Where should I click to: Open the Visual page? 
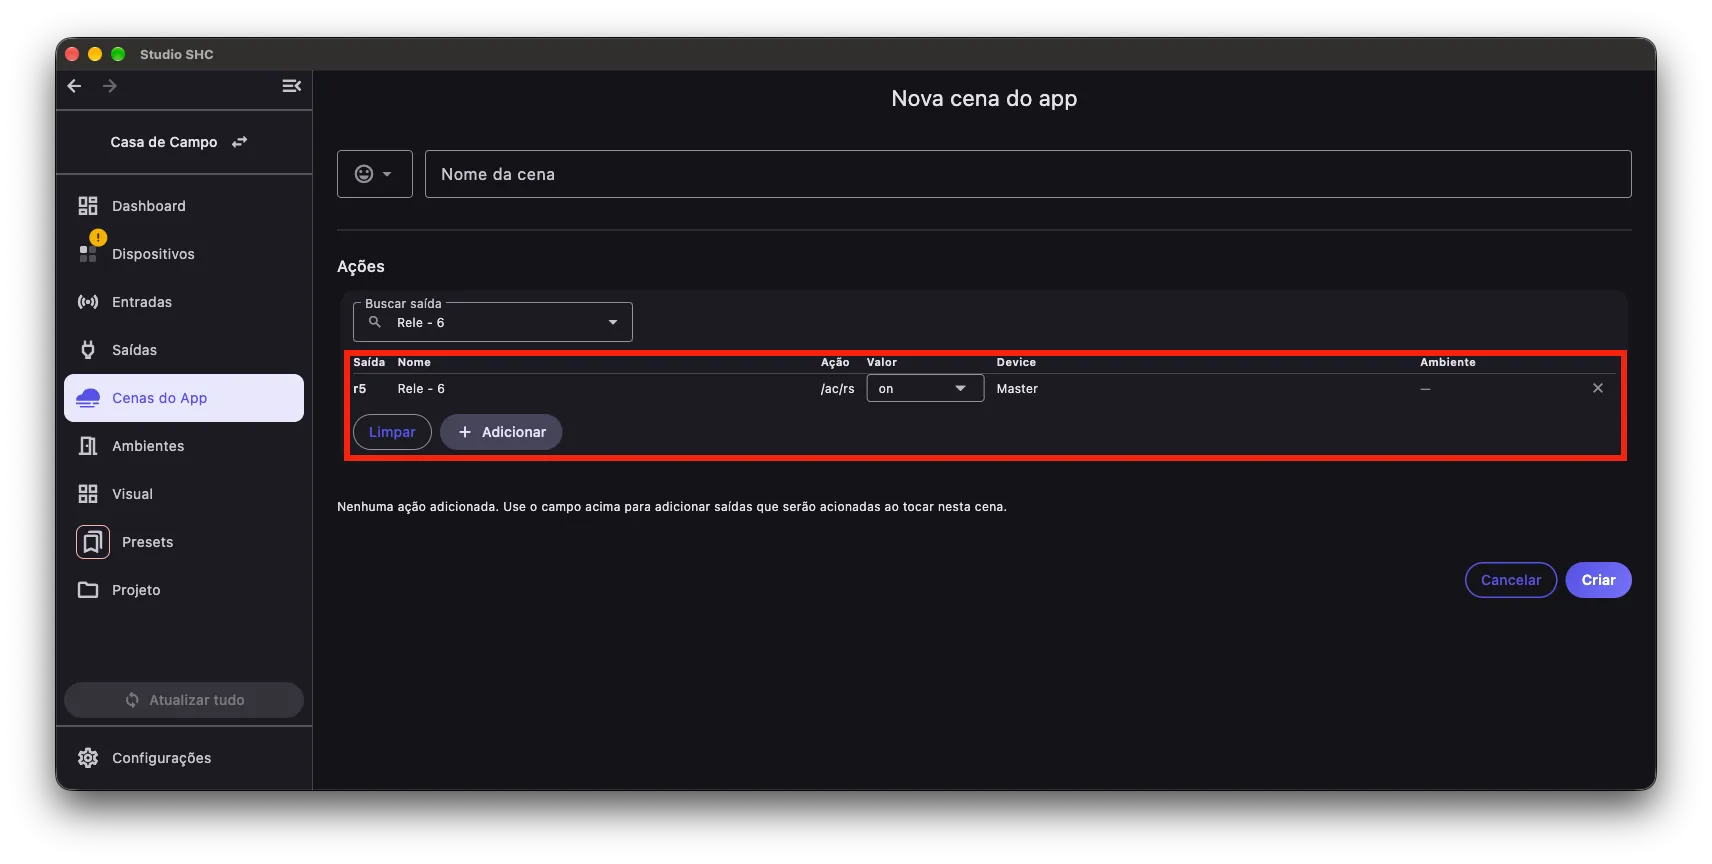point(184,494)
